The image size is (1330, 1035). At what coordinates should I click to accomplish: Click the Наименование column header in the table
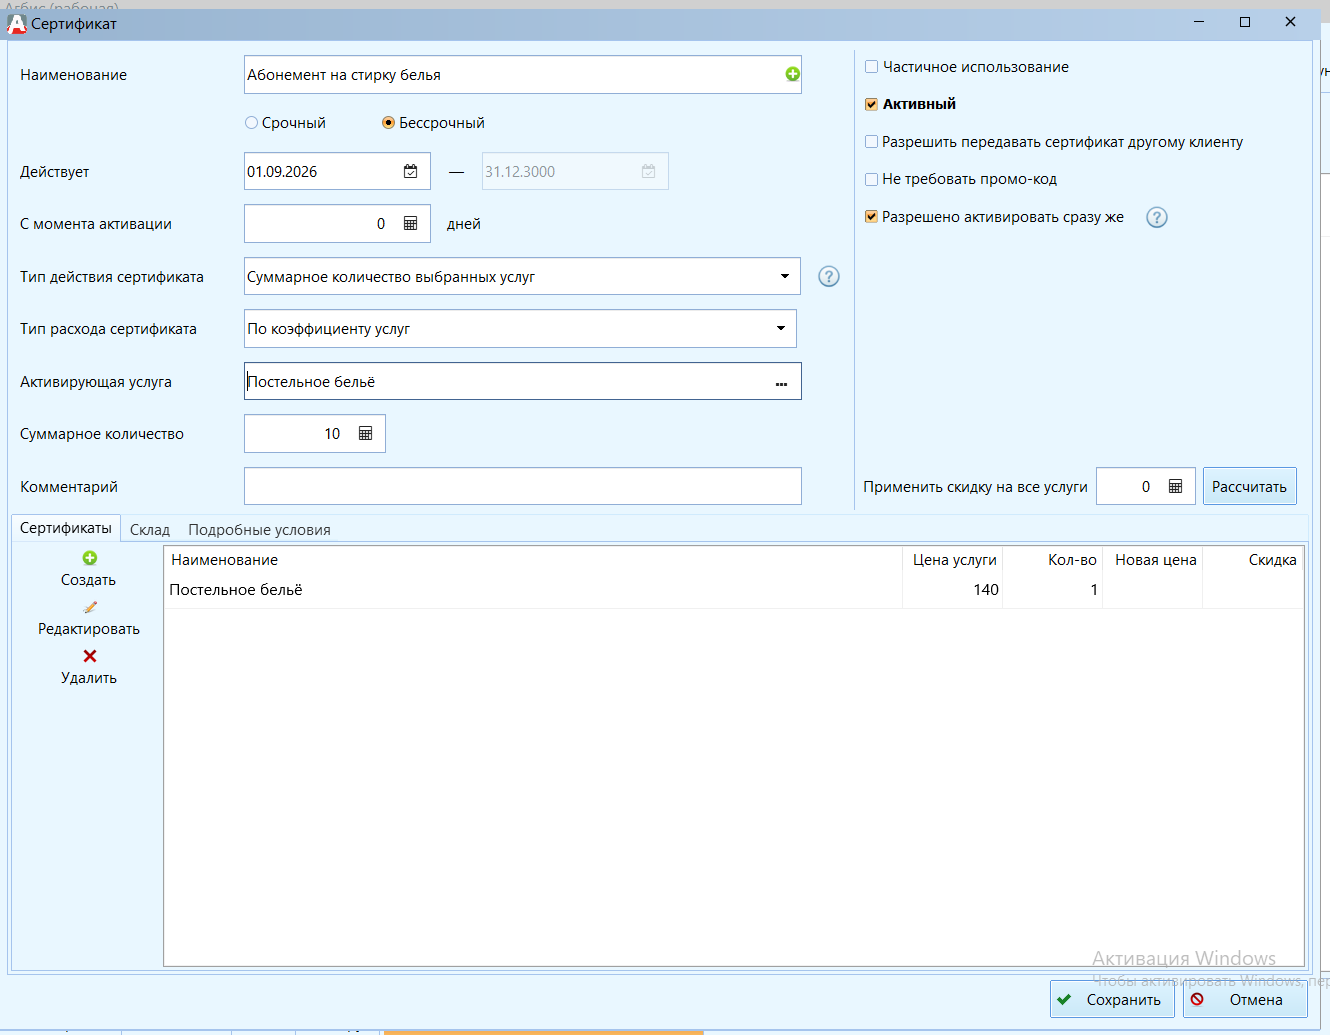pos(534,560)
